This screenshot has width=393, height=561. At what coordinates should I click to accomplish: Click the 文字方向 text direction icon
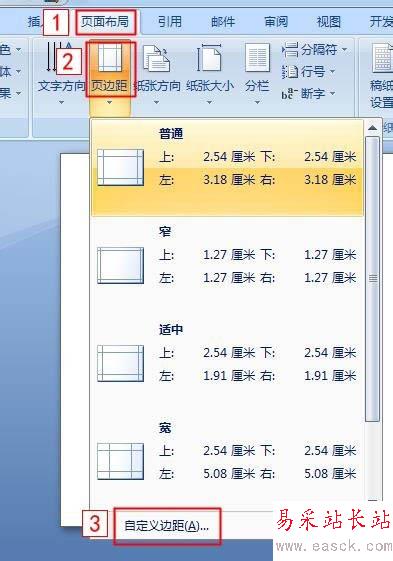(59, 57)
